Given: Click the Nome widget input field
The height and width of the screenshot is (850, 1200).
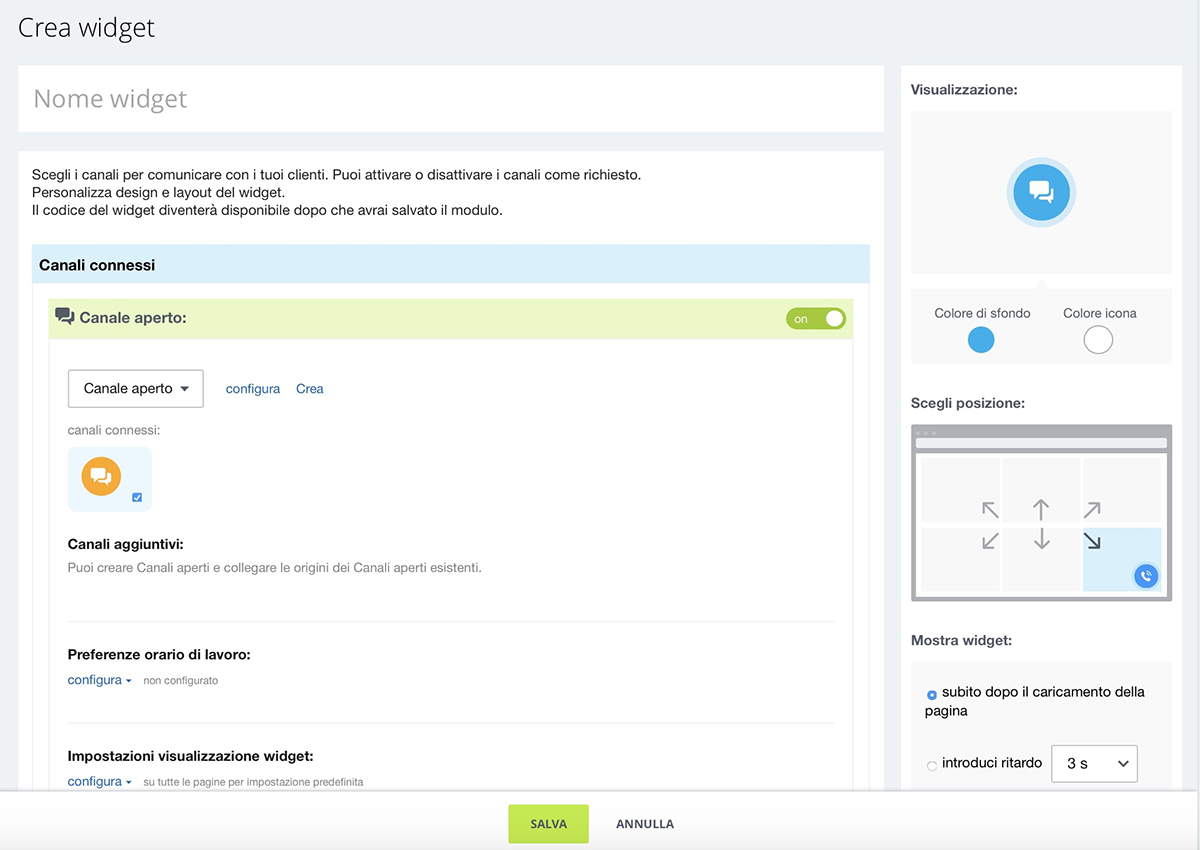Looking at the screenshot, I should coord(451,99).
